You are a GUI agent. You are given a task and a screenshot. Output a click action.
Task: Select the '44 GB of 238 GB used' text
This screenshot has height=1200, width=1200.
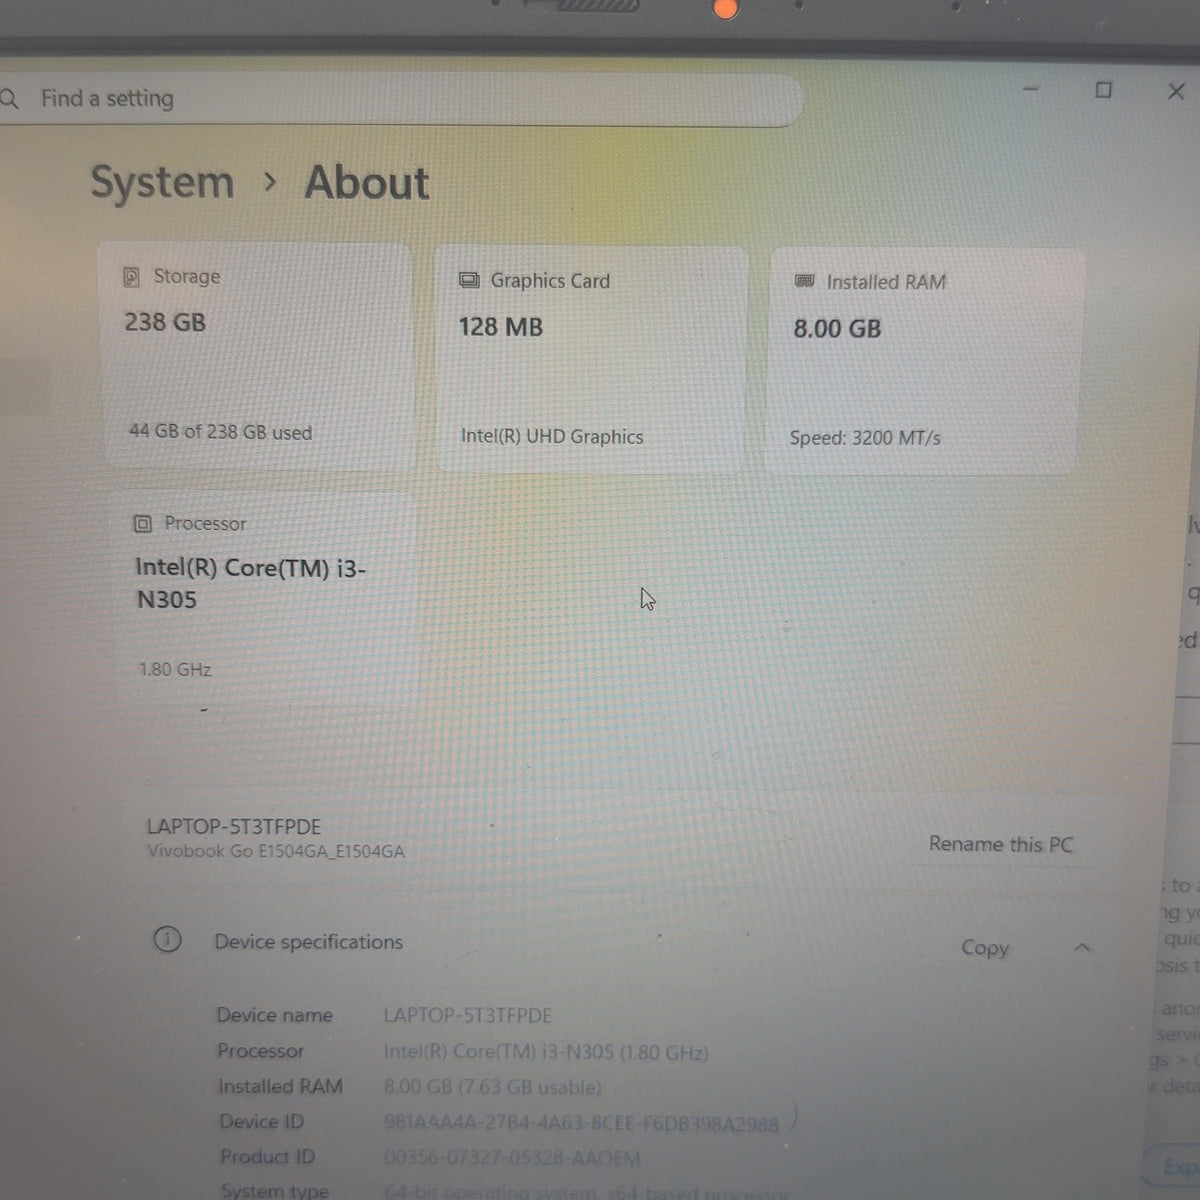[220, 432]
